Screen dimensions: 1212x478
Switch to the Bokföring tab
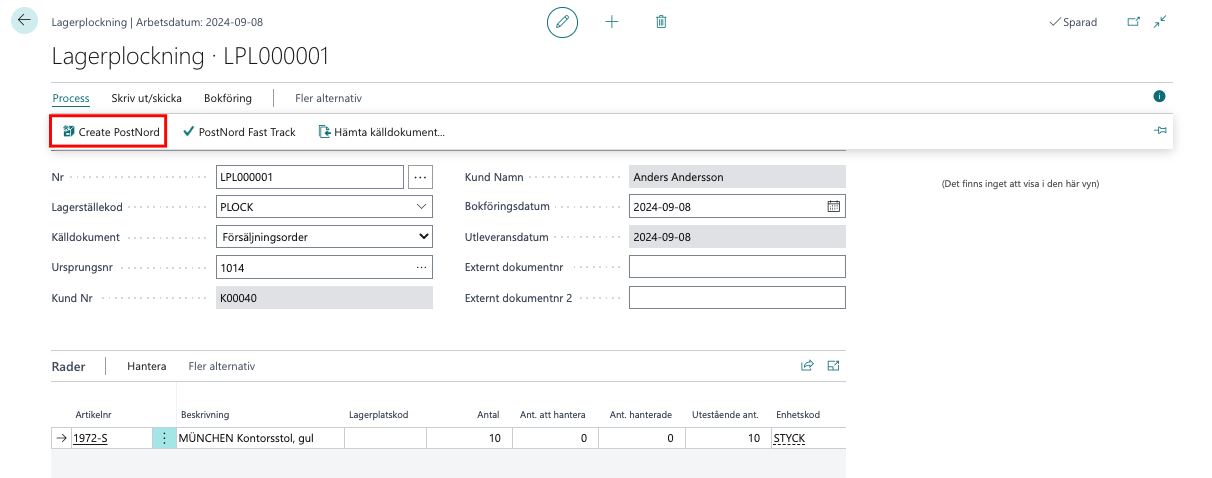coord(227,98)
